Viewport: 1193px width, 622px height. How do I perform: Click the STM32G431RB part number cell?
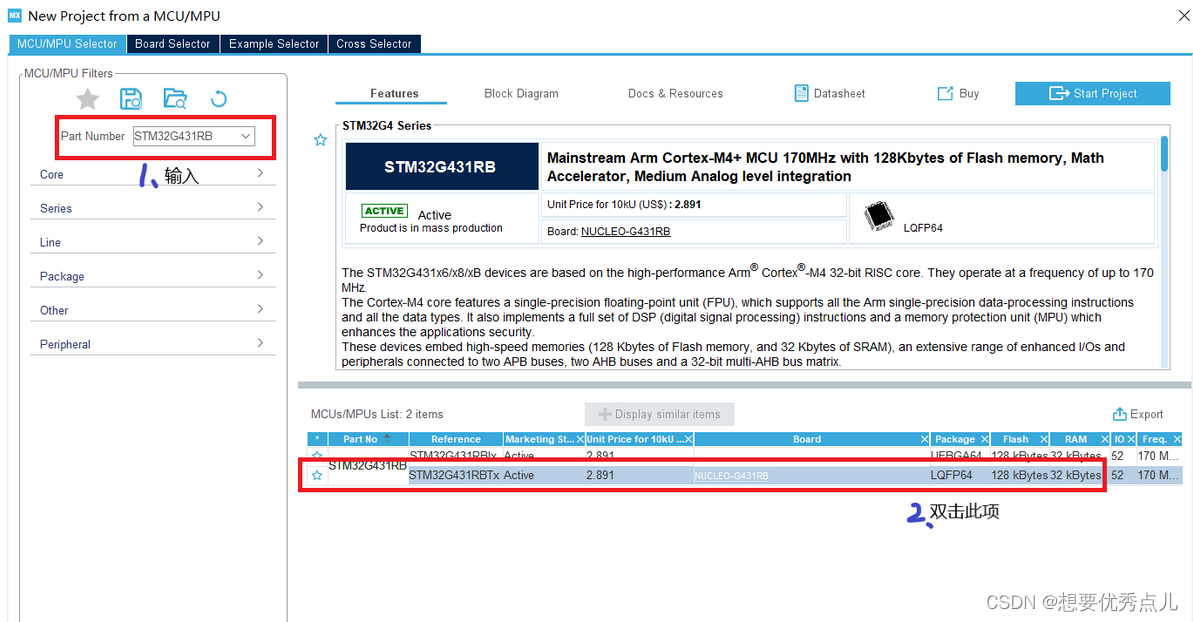click(x=367, y=465)
